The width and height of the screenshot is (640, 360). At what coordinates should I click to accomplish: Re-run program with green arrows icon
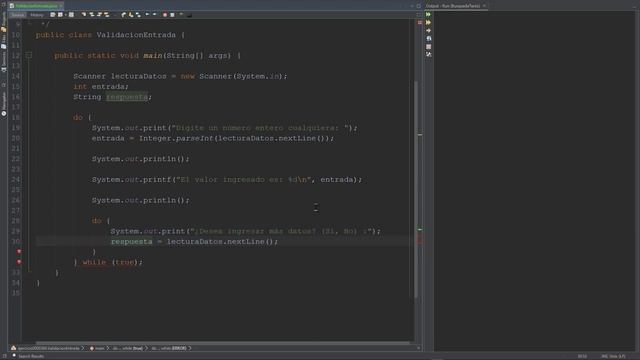(429, 14)
